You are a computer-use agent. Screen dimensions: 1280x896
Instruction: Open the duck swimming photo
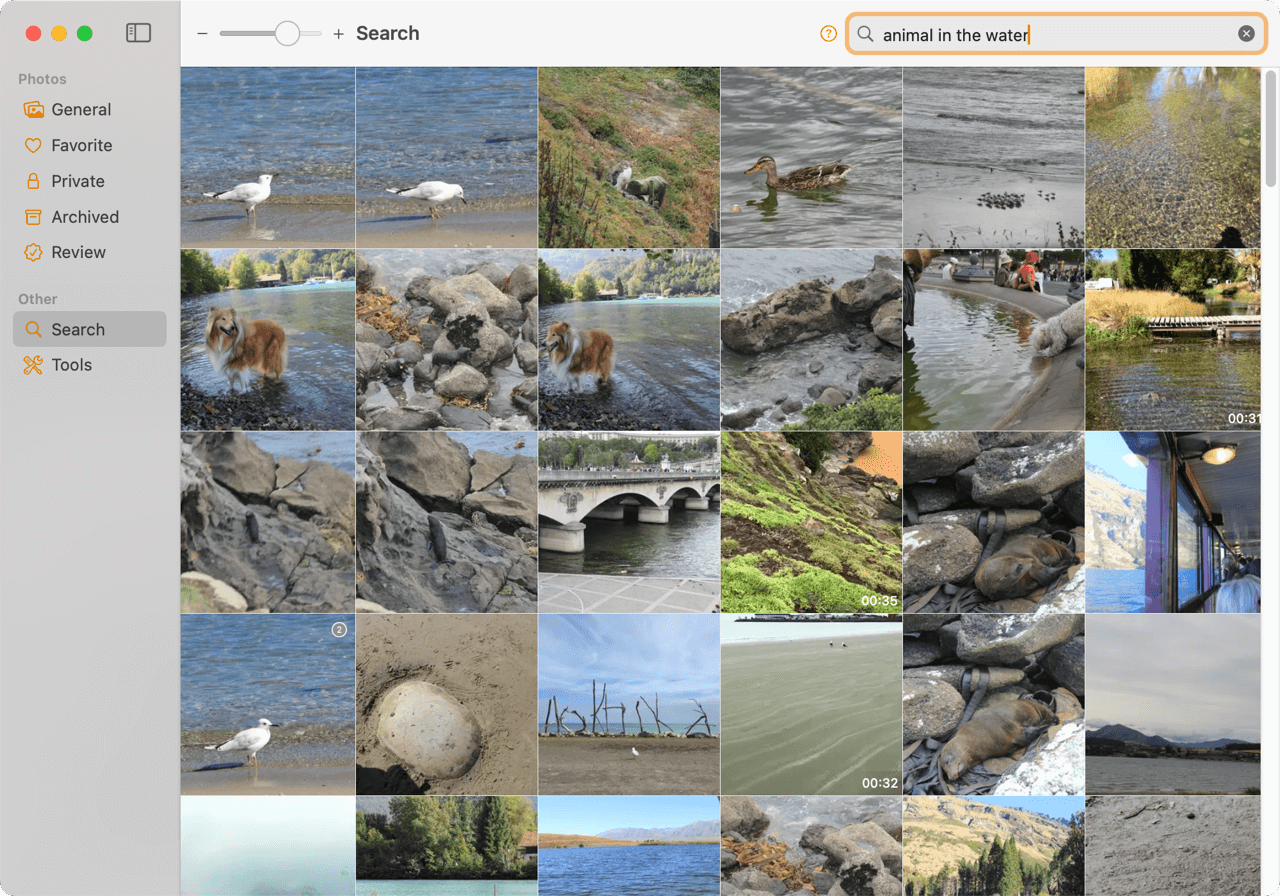pyautogui.click(x=811, y=157)
